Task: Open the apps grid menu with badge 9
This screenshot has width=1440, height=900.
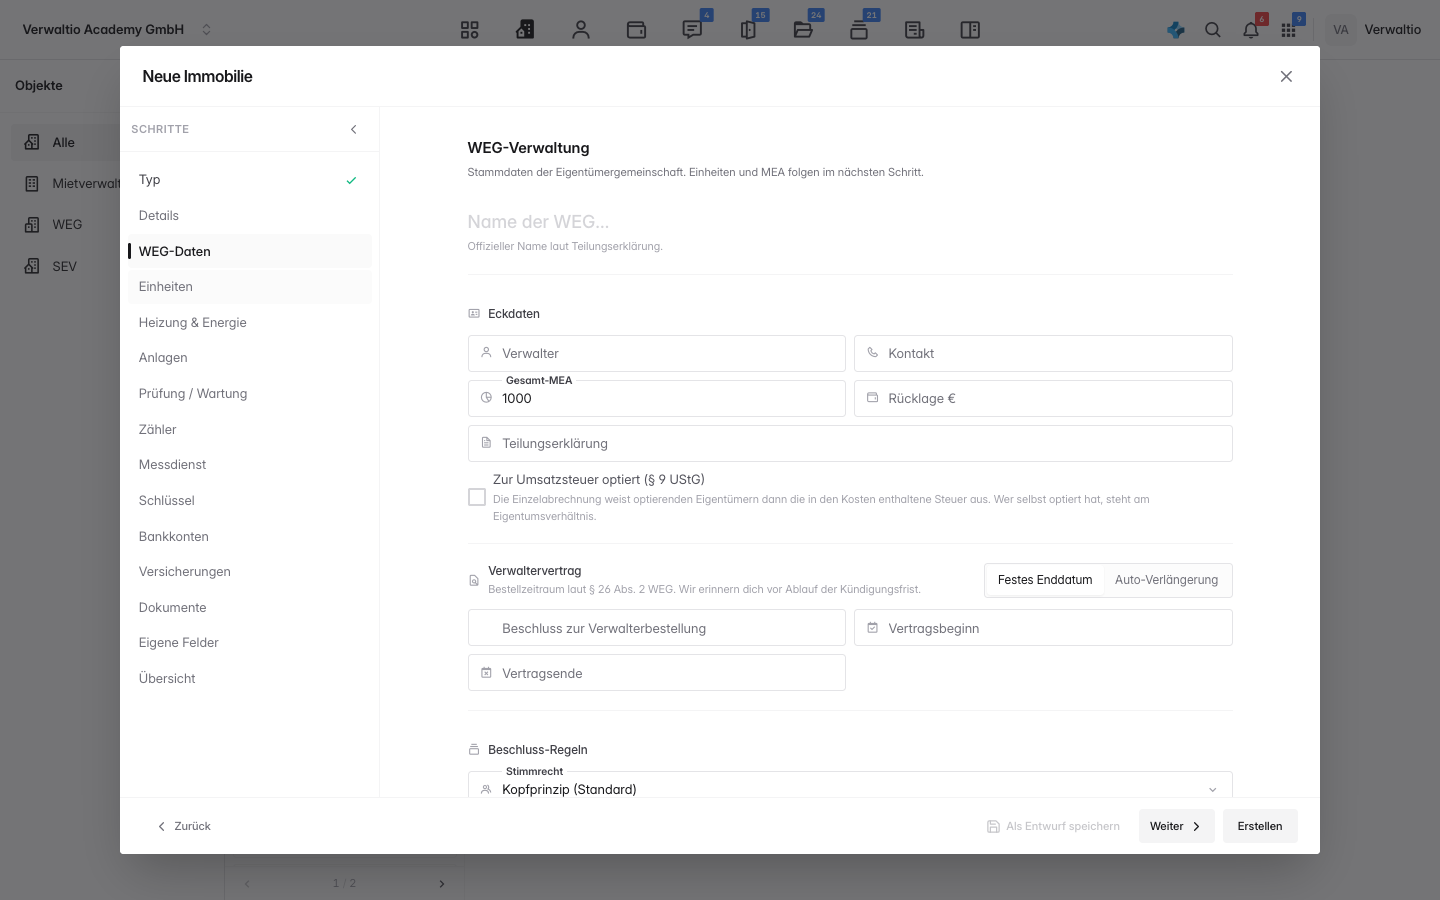Action: tap(1288, 30)
